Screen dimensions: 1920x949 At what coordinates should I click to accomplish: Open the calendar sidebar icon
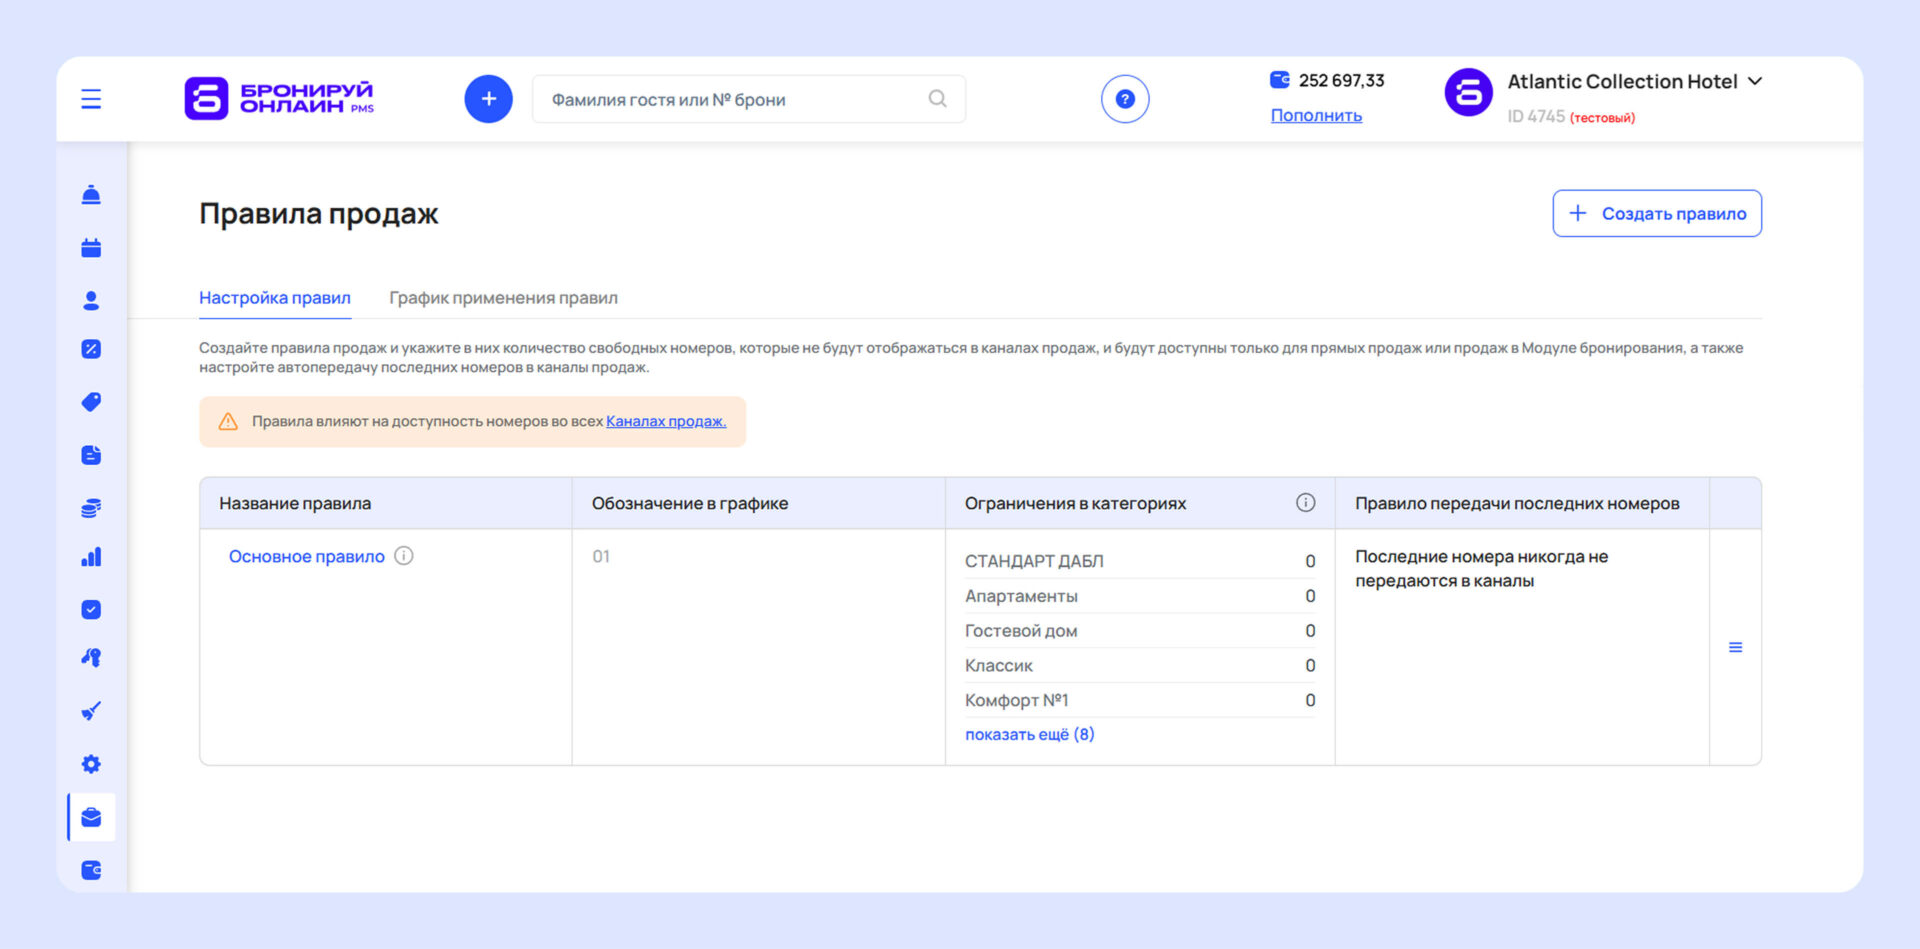tap(91, 248)
